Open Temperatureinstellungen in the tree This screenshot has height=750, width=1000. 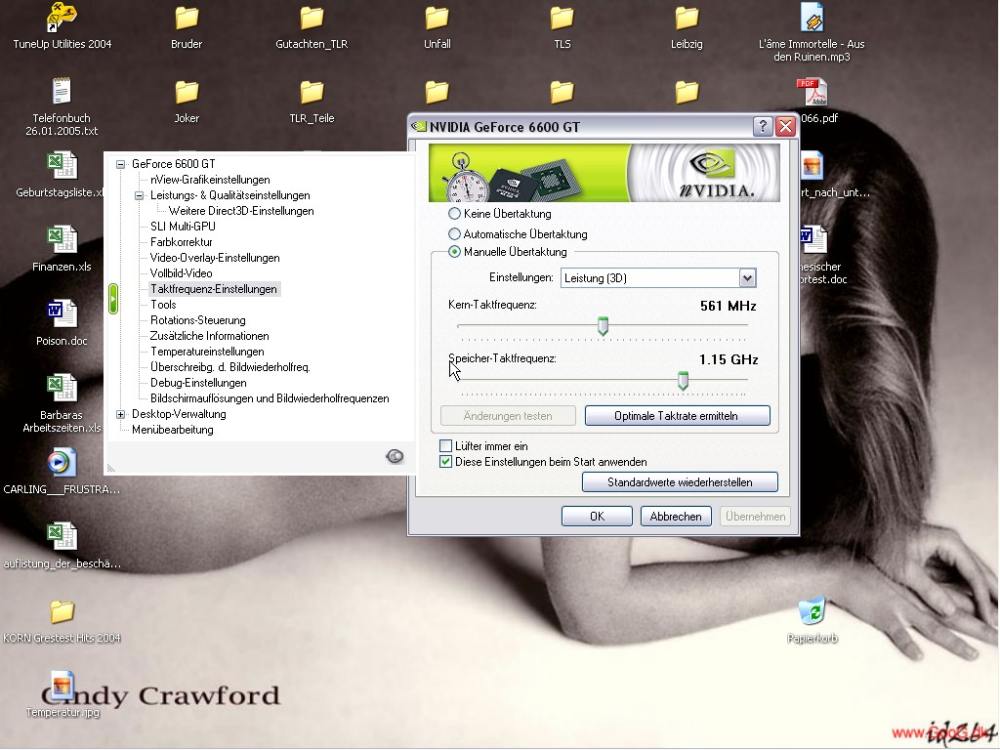207,351
